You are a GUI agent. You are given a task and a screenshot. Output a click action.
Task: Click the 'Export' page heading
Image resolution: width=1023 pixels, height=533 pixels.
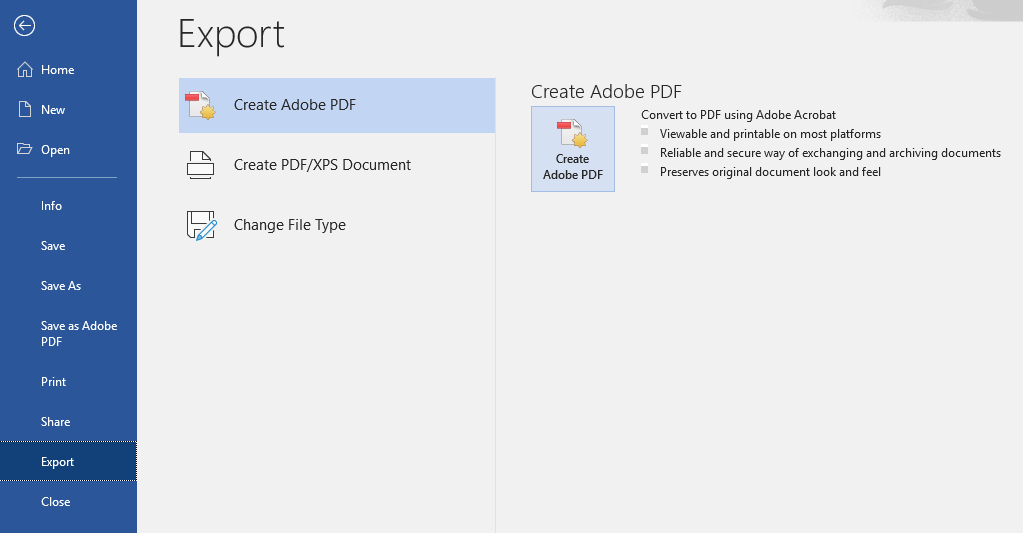coord(232,35)
